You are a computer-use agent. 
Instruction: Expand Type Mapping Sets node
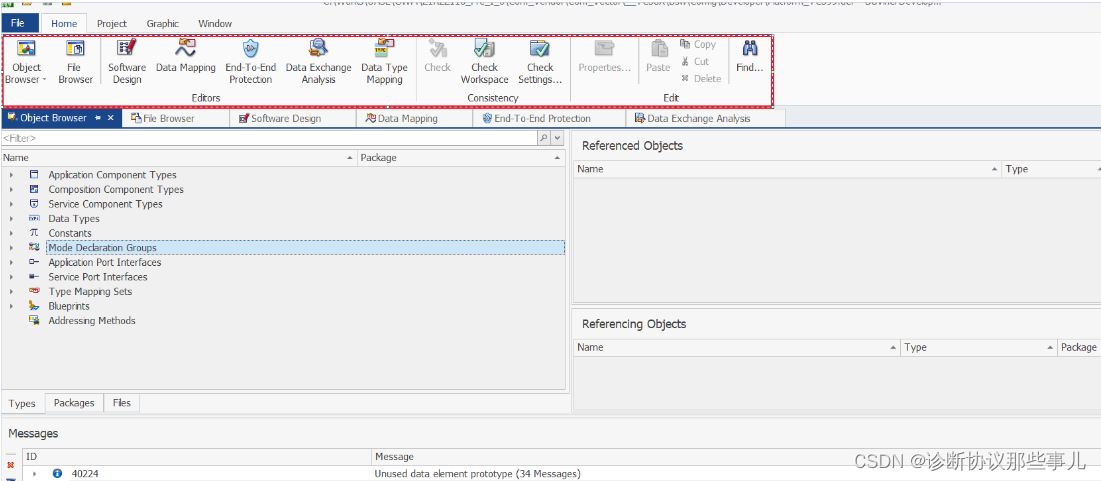[11, 292]
